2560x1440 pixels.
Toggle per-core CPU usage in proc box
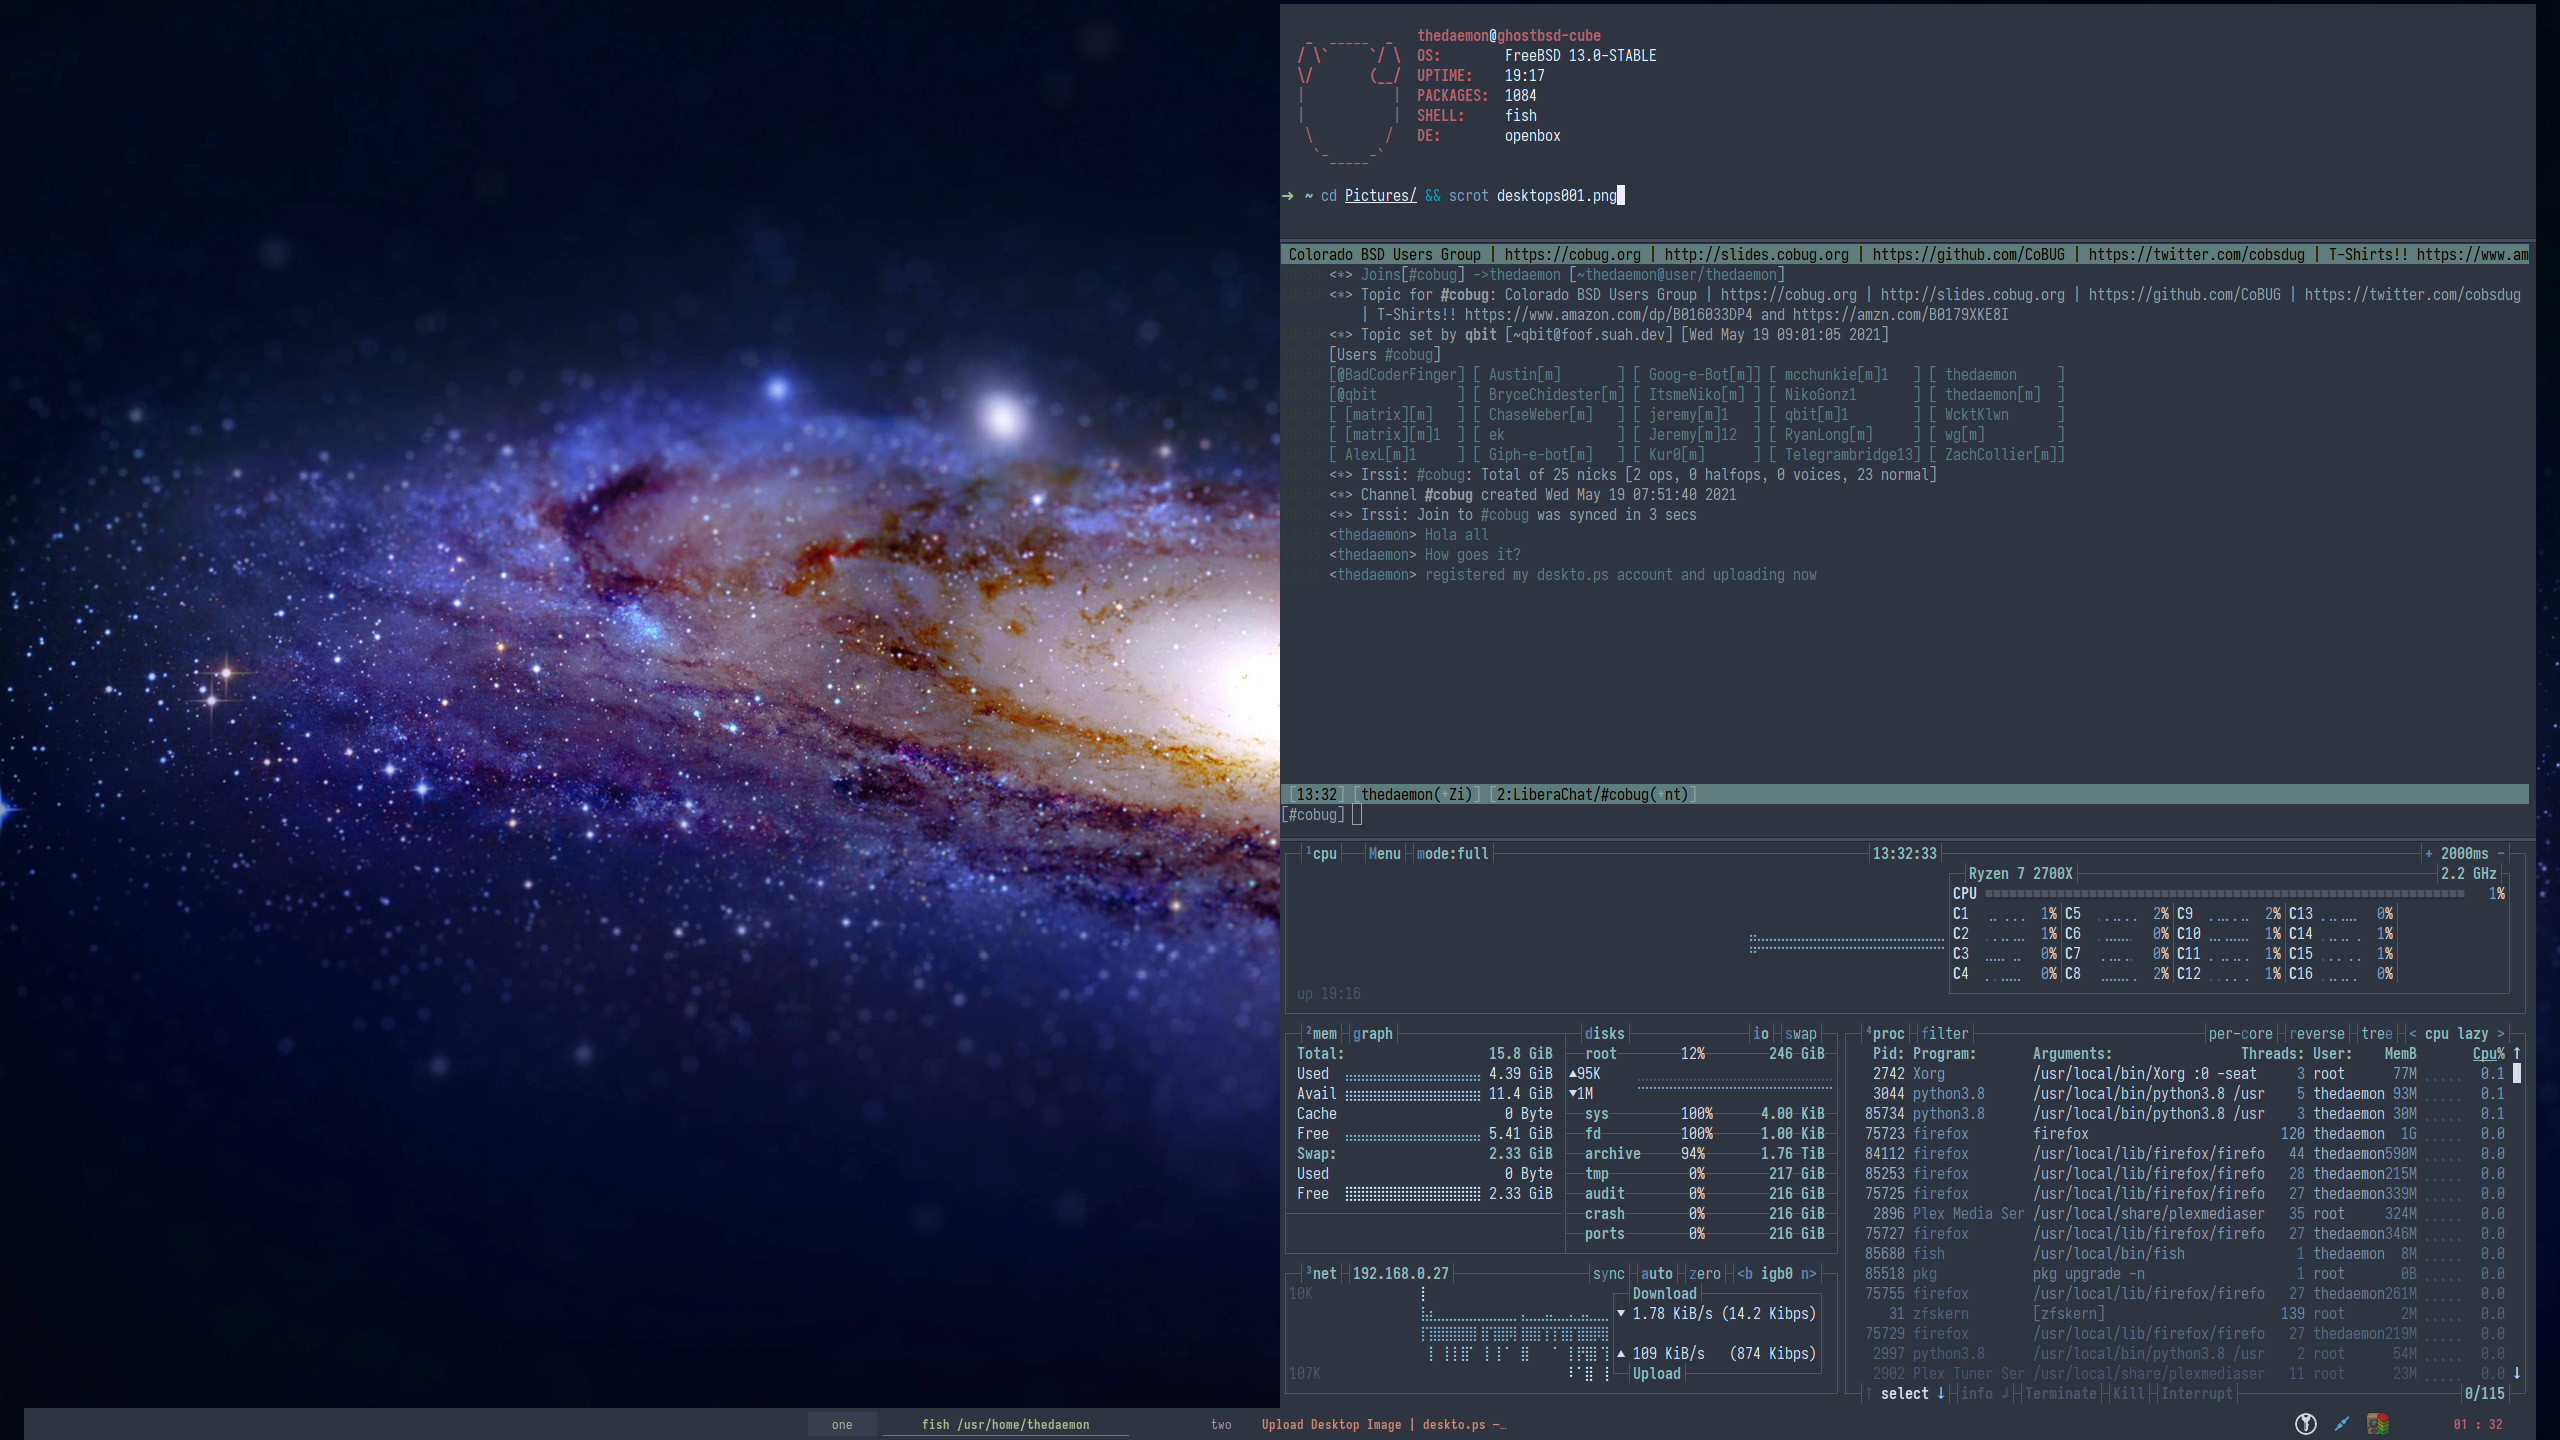(x=2240, y=1033)
